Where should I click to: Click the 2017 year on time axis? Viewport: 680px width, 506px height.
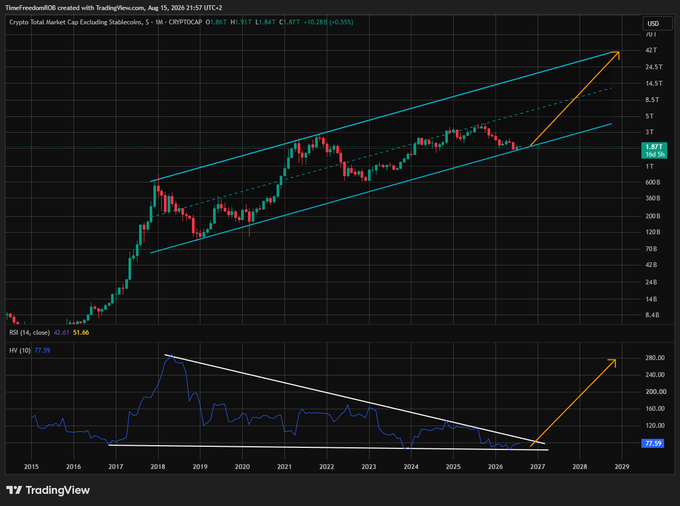pos(115,467)
